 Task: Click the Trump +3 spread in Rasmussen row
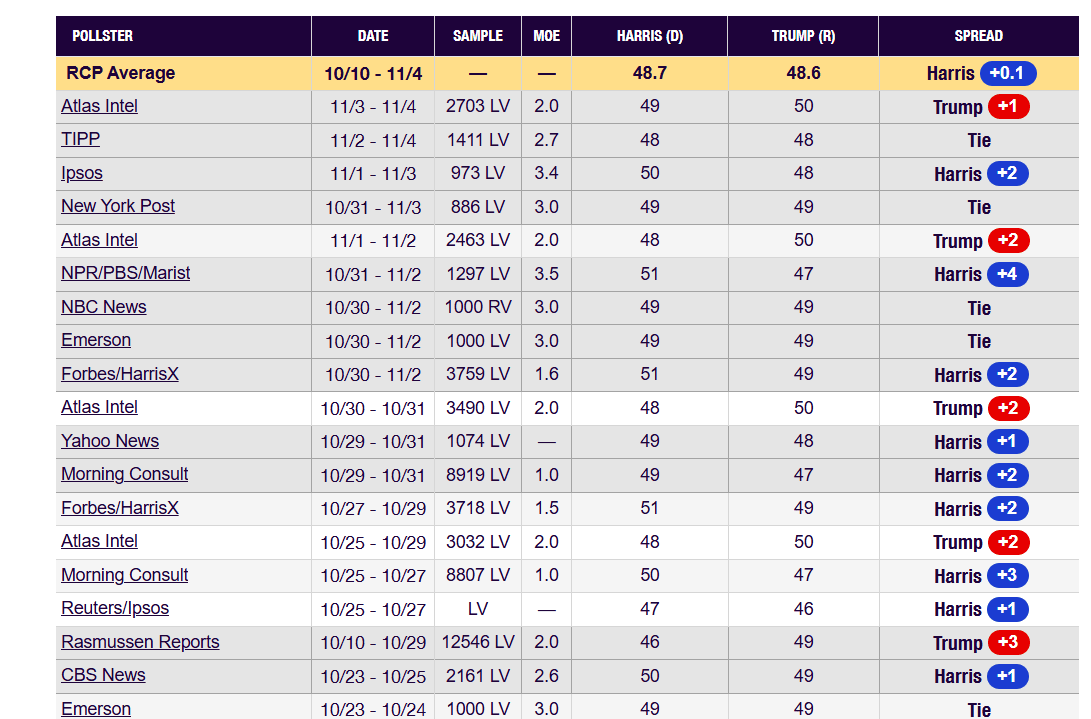(x=1008, y=642)
